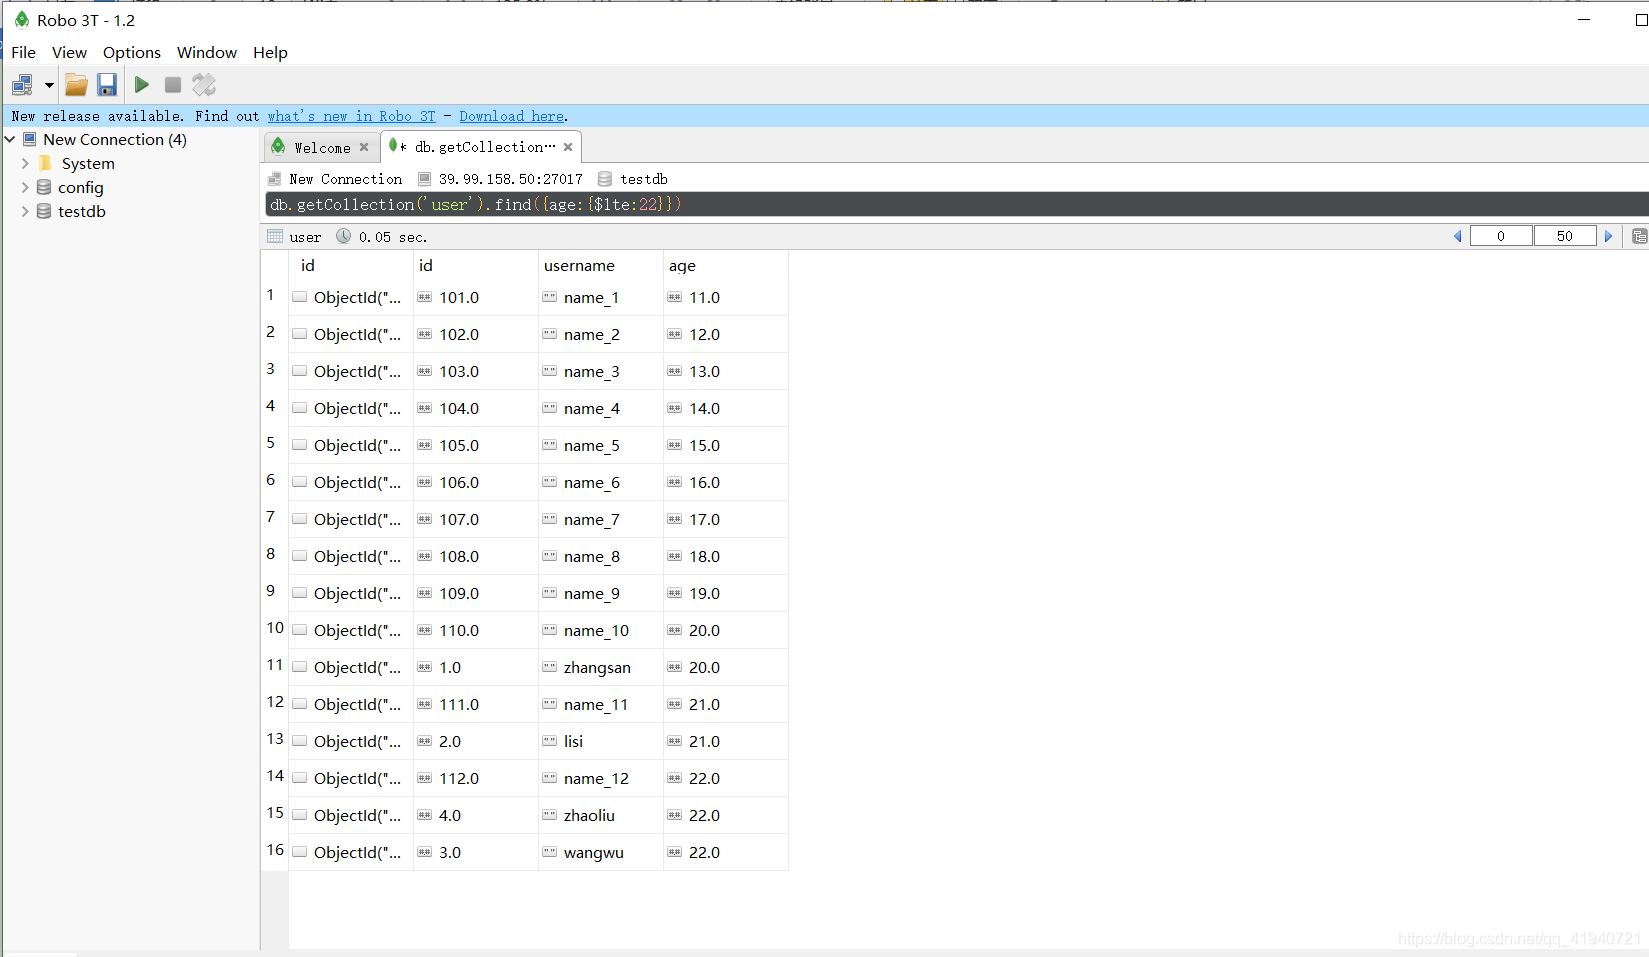Click the 39.99.158.50:27017 server address
Image resolution: width=1649 pixels, height=957 pixels.
[x=511, y=179]
